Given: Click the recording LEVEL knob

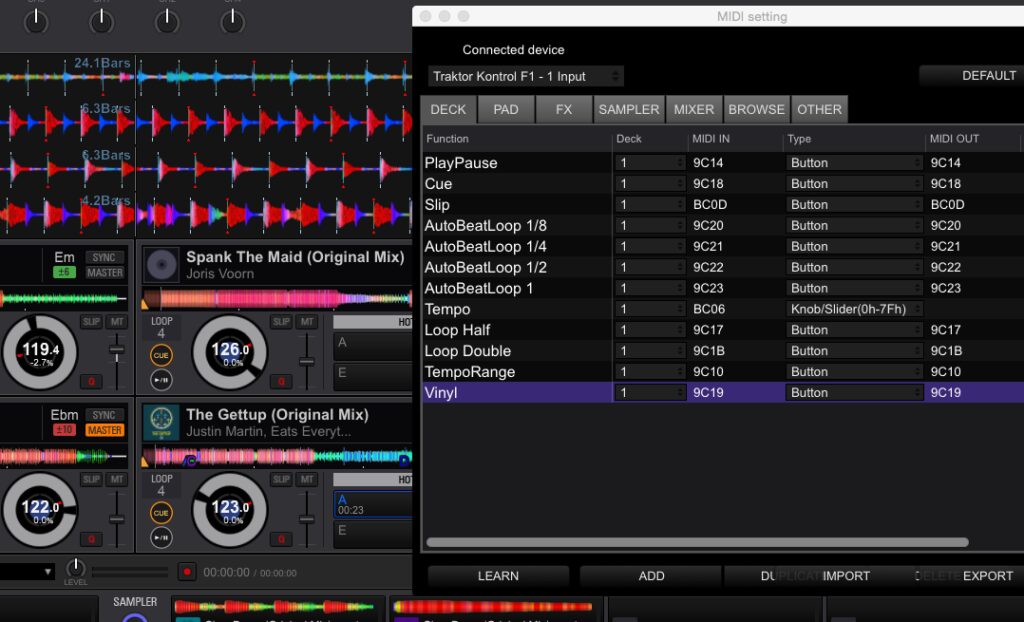Looking at the screenshot, I should [x=76, y=566].
